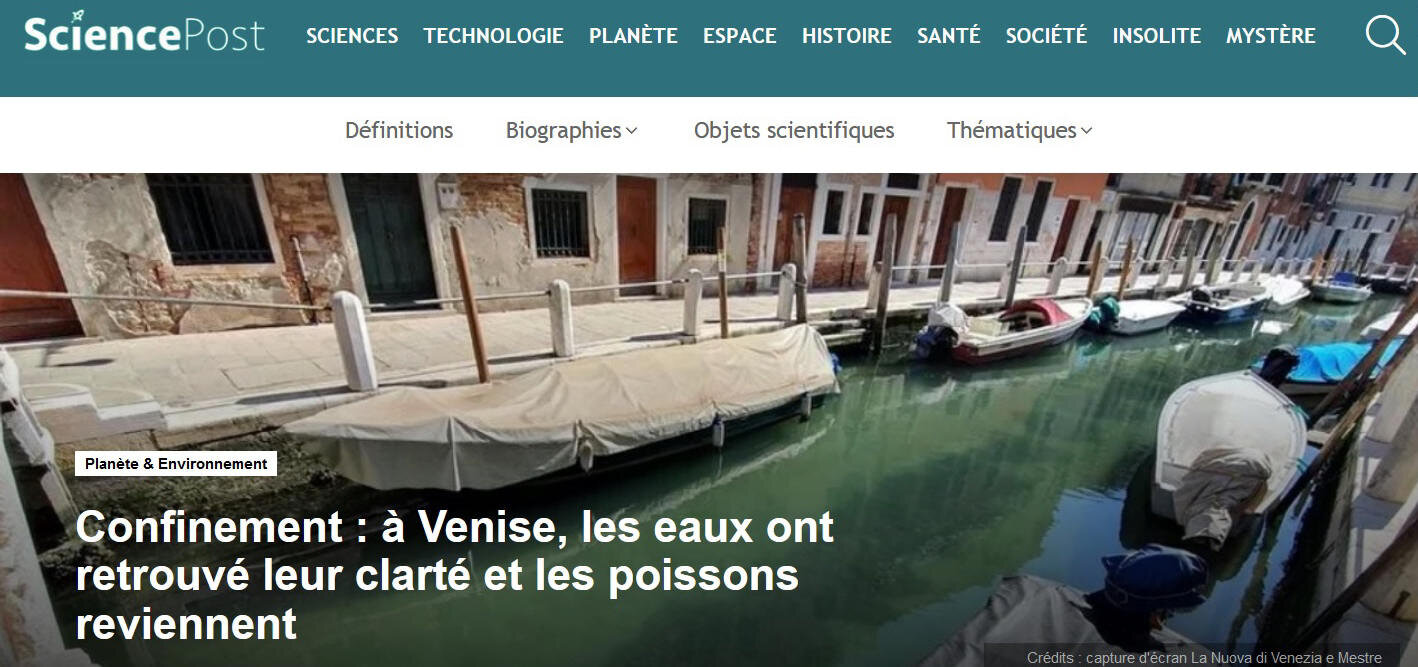Visit the SOCIÉTÉ category
This screenshot has height=667, width=1418.
(1046, 36)
